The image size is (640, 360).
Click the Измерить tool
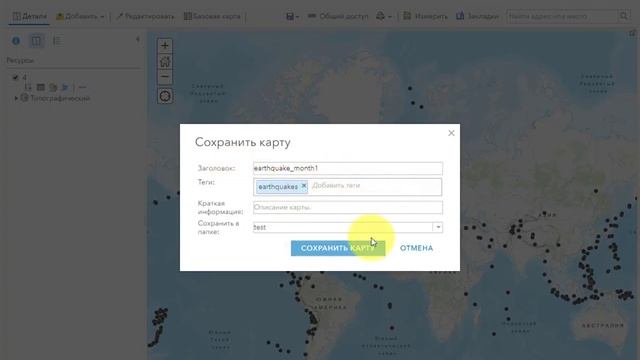[425, 16]
